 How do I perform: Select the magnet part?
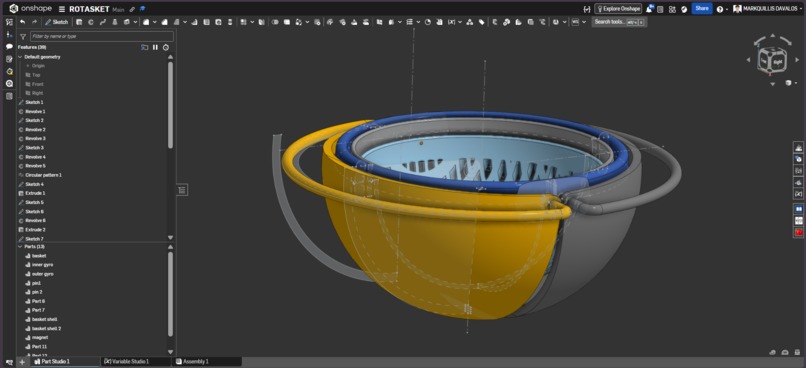[40, 338]
